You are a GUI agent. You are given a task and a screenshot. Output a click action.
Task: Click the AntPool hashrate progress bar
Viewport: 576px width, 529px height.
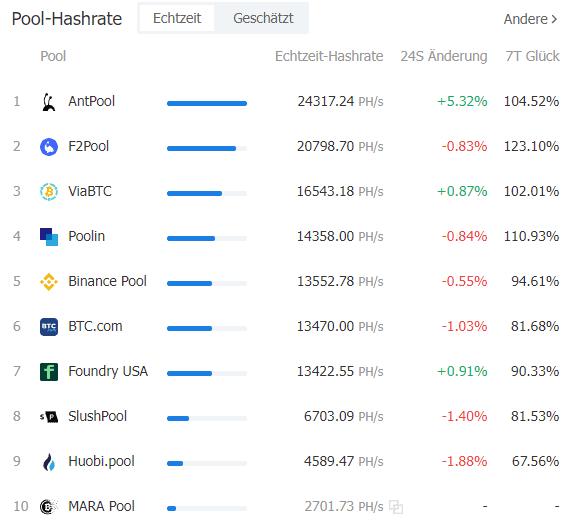pyautogui.click(x=207, y=104)
